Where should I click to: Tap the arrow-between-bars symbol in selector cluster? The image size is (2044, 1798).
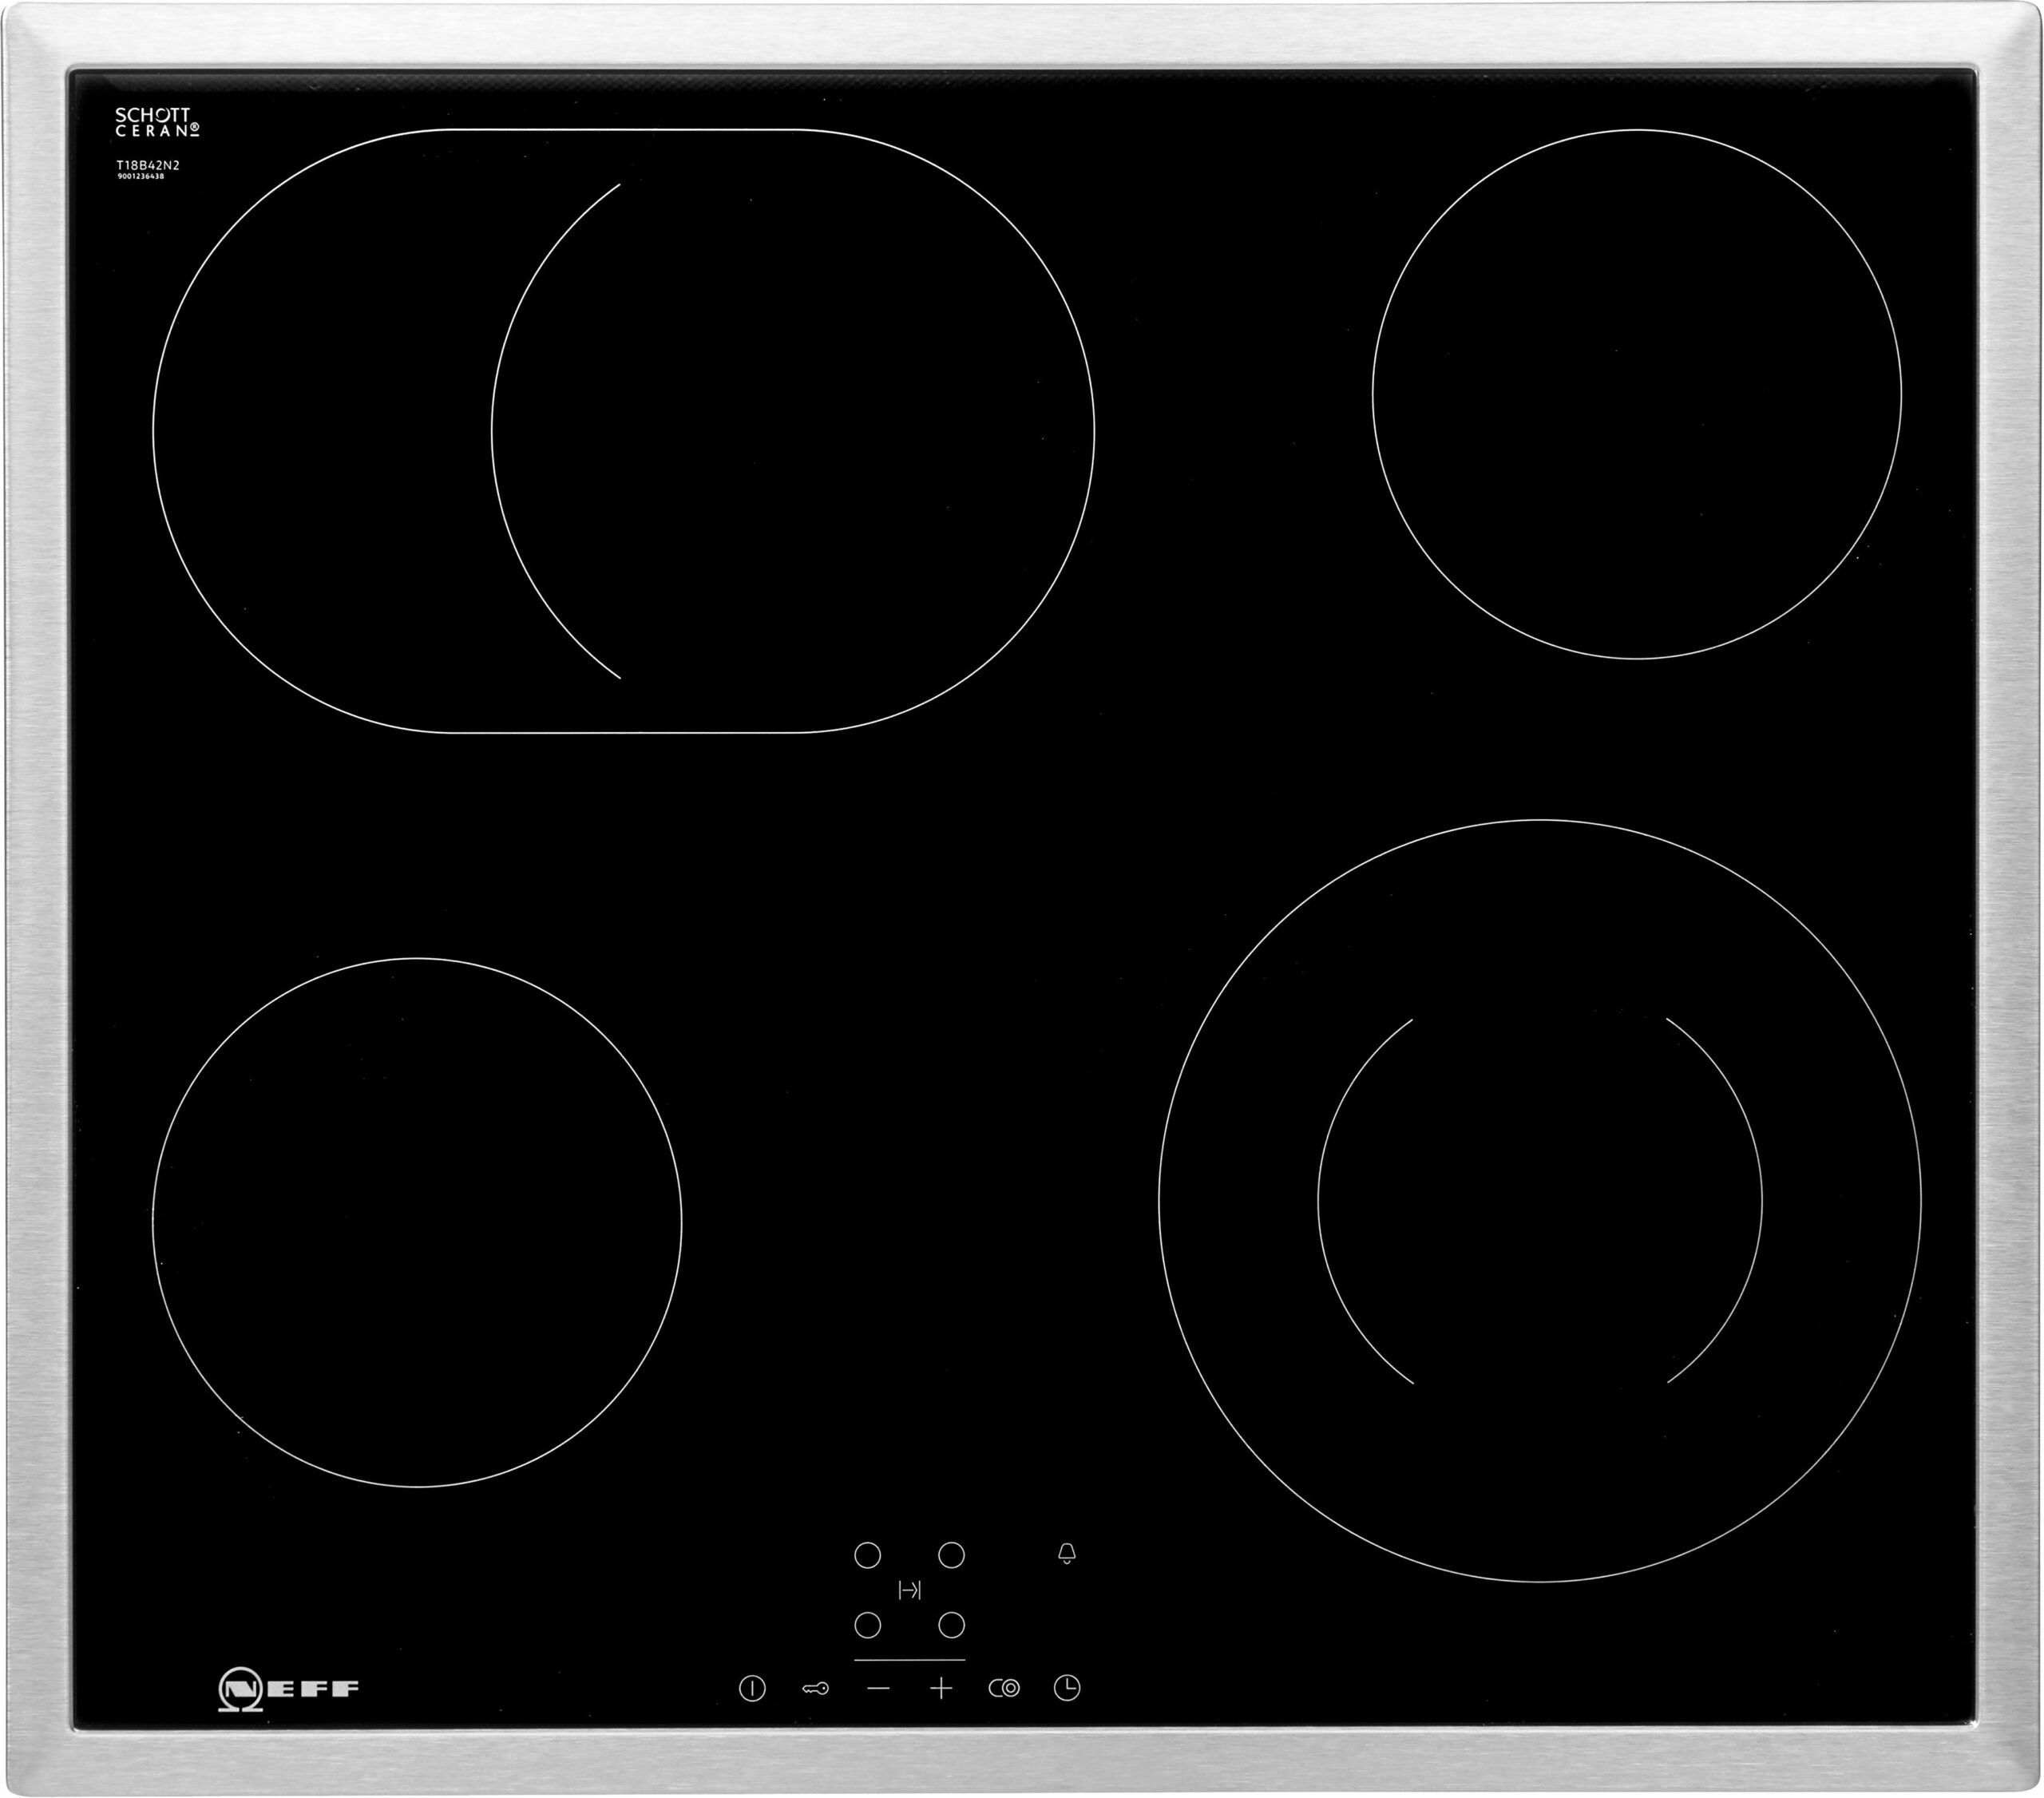909,1590
